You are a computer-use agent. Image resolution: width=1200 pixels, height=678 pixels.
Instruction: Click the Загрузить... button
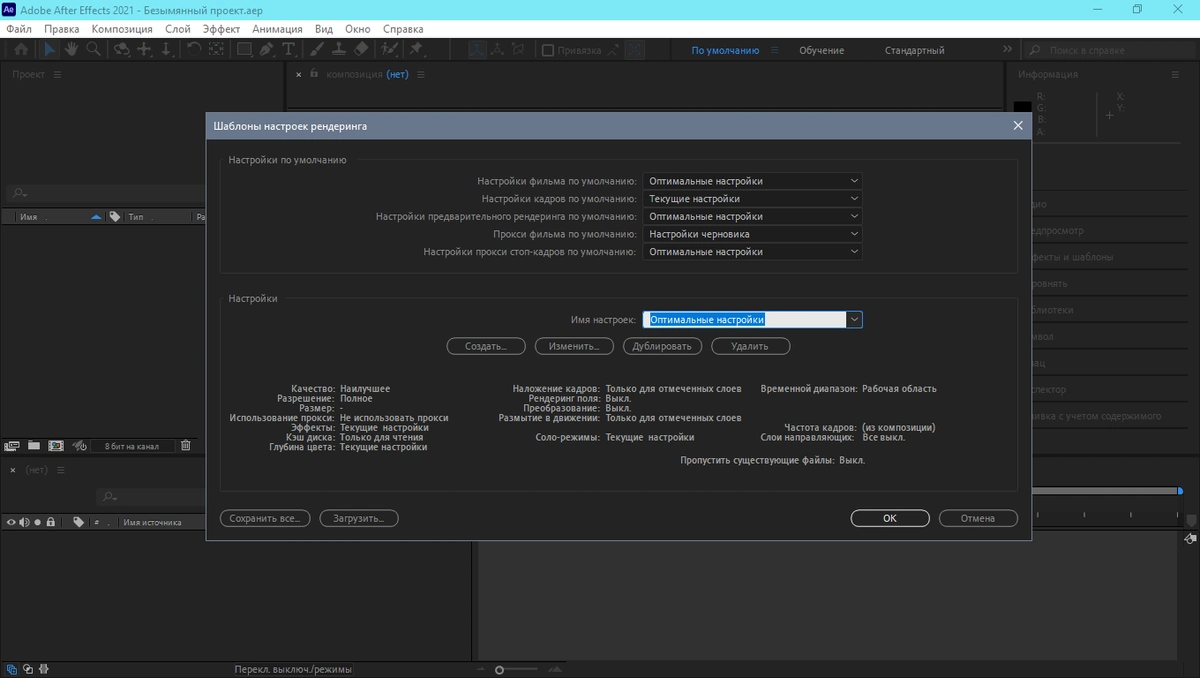point(359,518)
